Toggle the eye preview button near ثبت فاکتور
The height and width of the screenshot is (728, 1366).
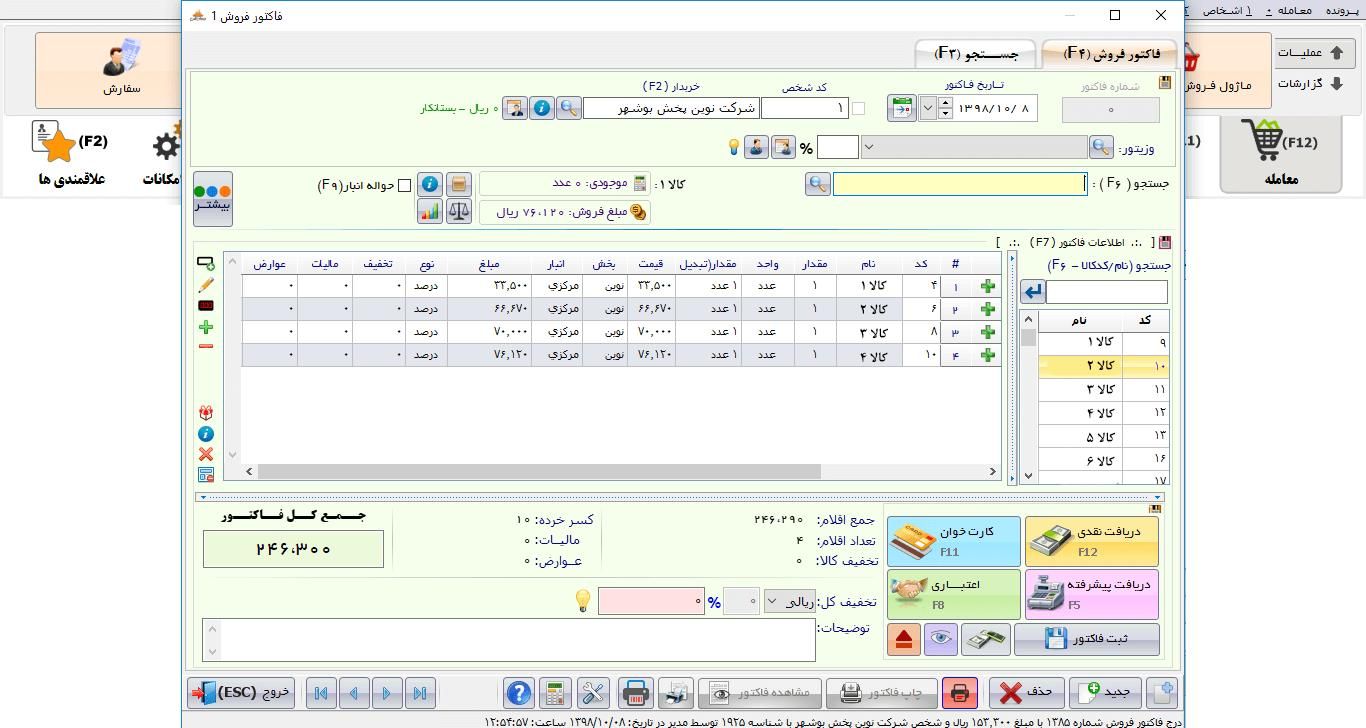pos(941,640)
